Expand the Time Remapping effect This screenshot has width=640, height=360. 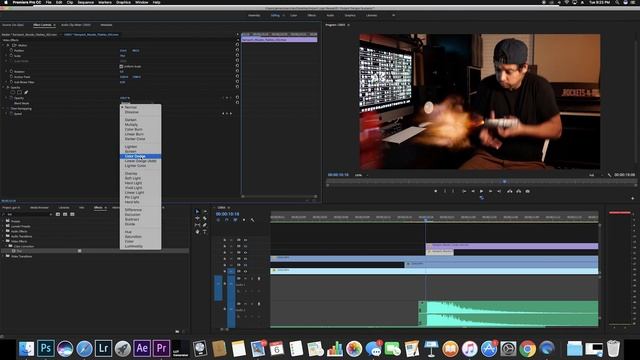pos(4,109)
